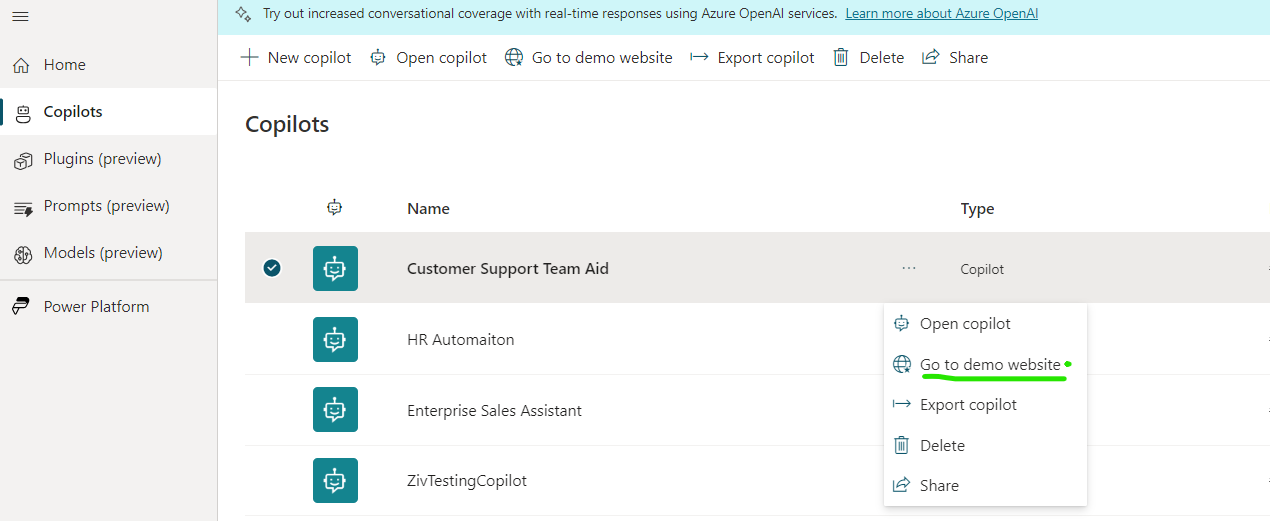
Task: Open more options ellipsis for Customer Support
Action: tap(908, 268)
